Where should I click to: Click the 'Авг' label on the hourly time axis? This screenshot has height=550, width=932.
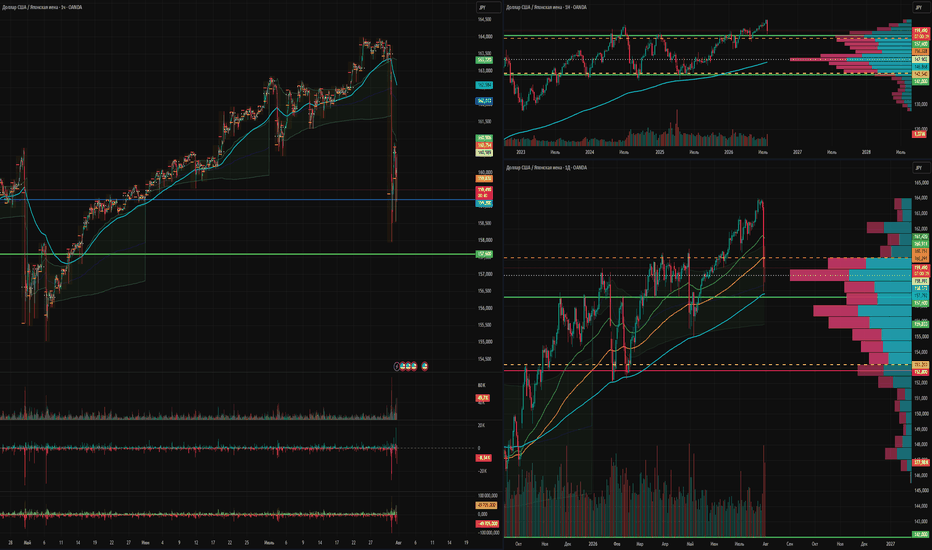click(x=398, y=542)
